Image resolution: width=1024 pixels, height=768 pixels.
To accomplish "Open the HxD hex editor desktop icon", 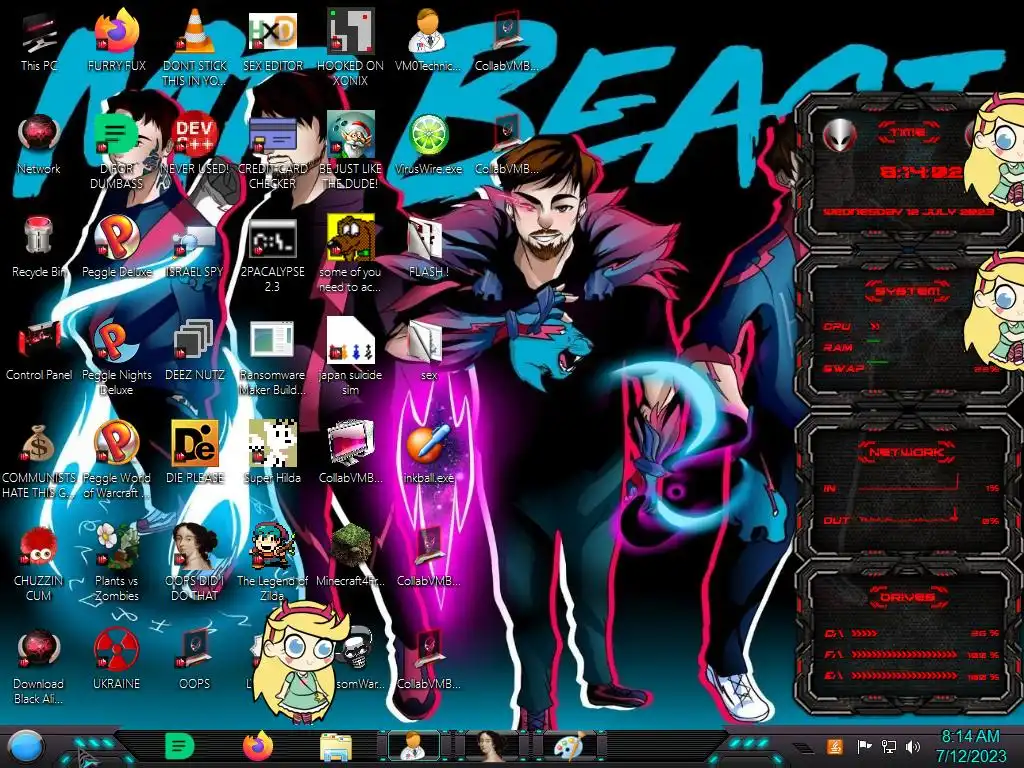I will (272, 42).
